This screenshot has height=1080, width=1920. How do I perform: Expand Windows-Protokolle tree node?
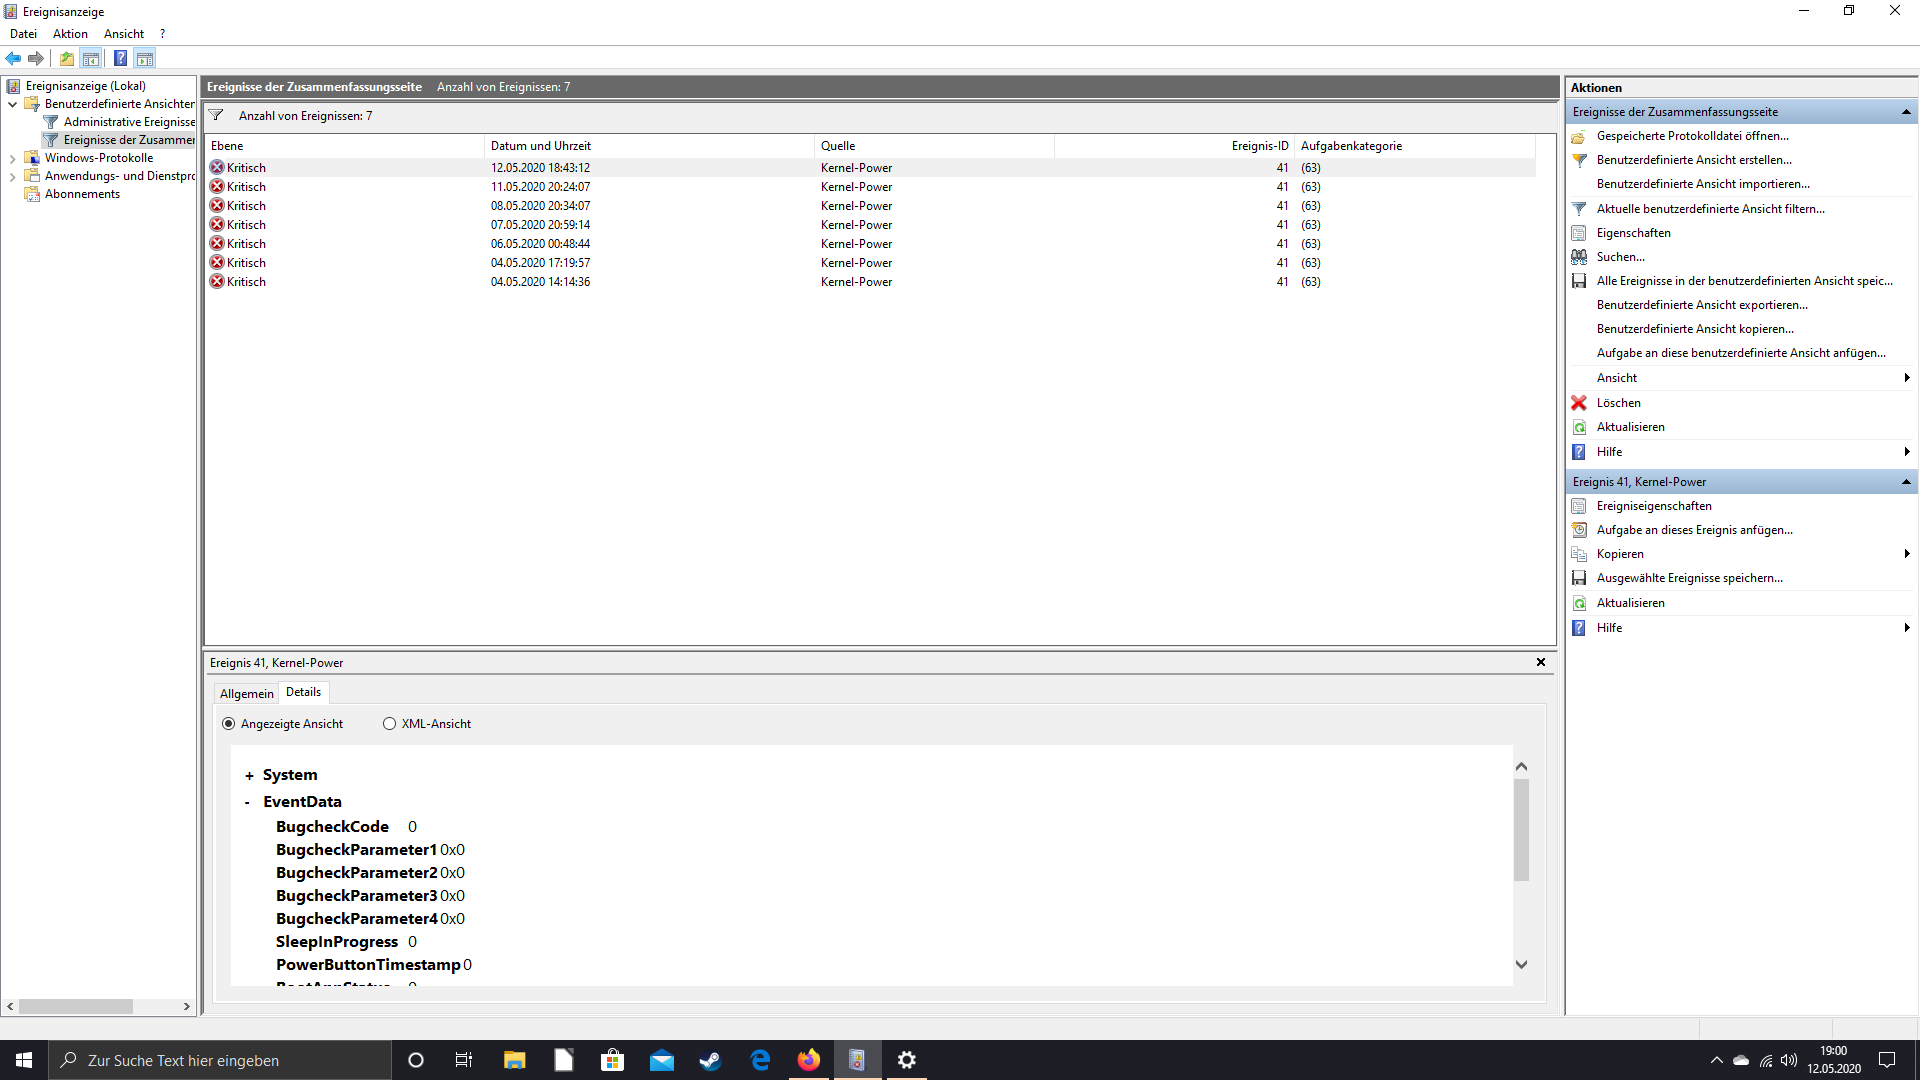(12, 158)
